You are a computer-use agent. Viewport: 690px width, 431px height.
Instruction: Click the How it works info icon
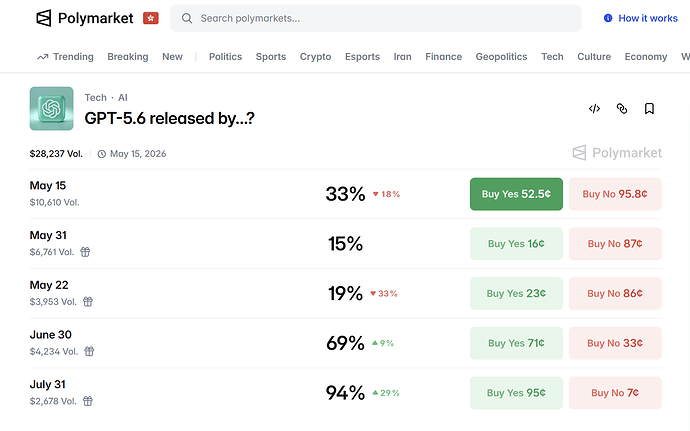(608, 18)
